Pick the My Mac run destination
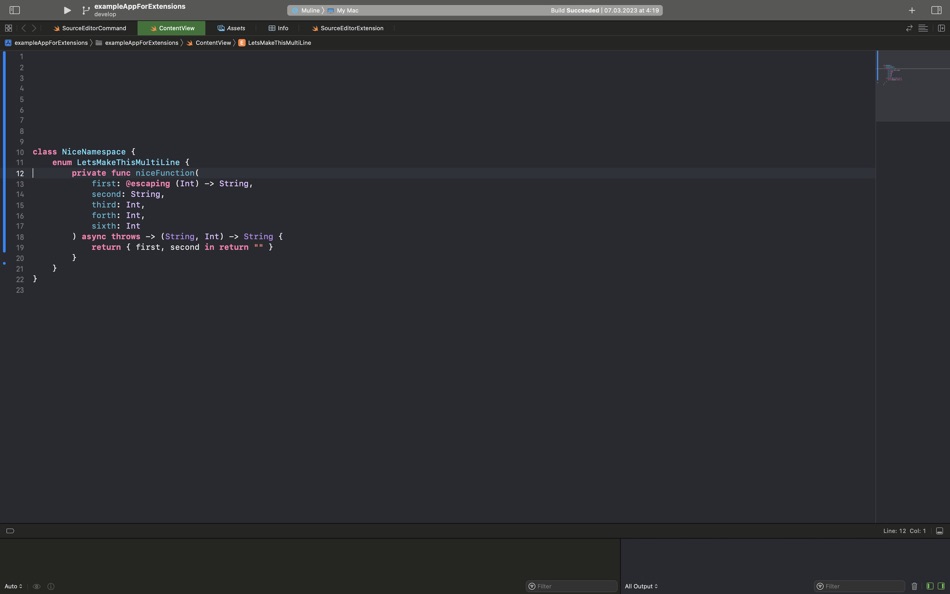 click(344, 10)
